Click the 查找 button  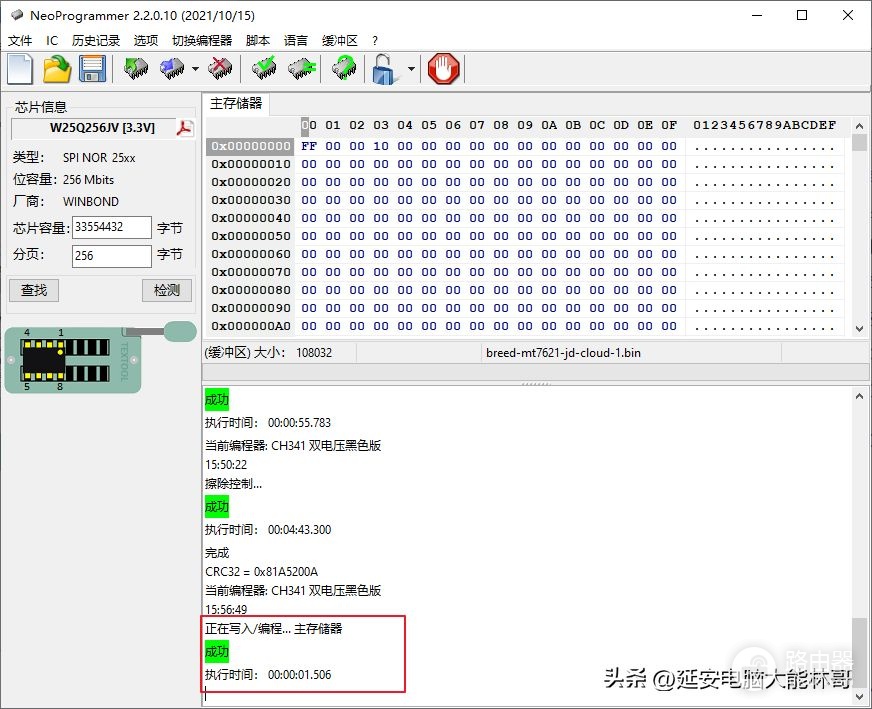(34, 290)
